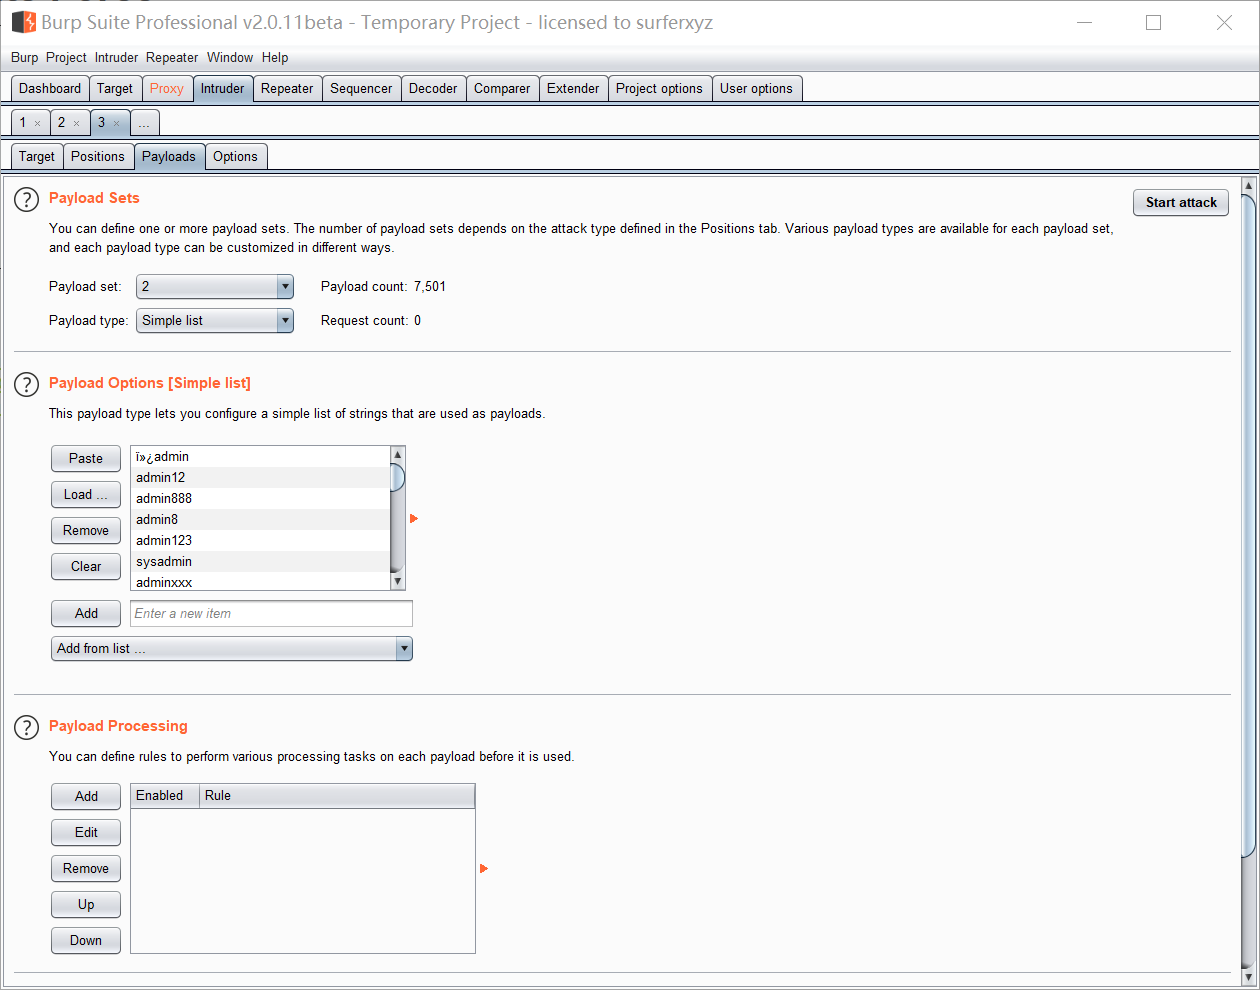Click Remove in Payload Processing
Screen dimensions: 1260x990
pyautogui.click(x=86, y=869)
